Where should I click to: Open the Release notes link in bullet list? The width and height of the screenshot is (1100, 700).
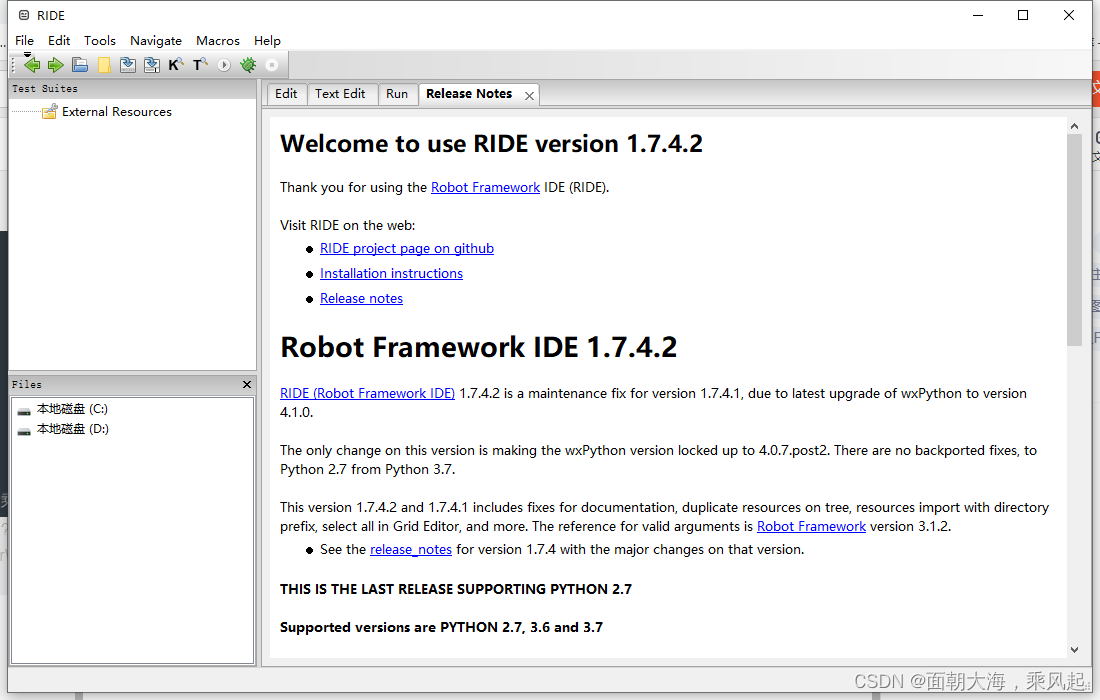click(361, 299)
